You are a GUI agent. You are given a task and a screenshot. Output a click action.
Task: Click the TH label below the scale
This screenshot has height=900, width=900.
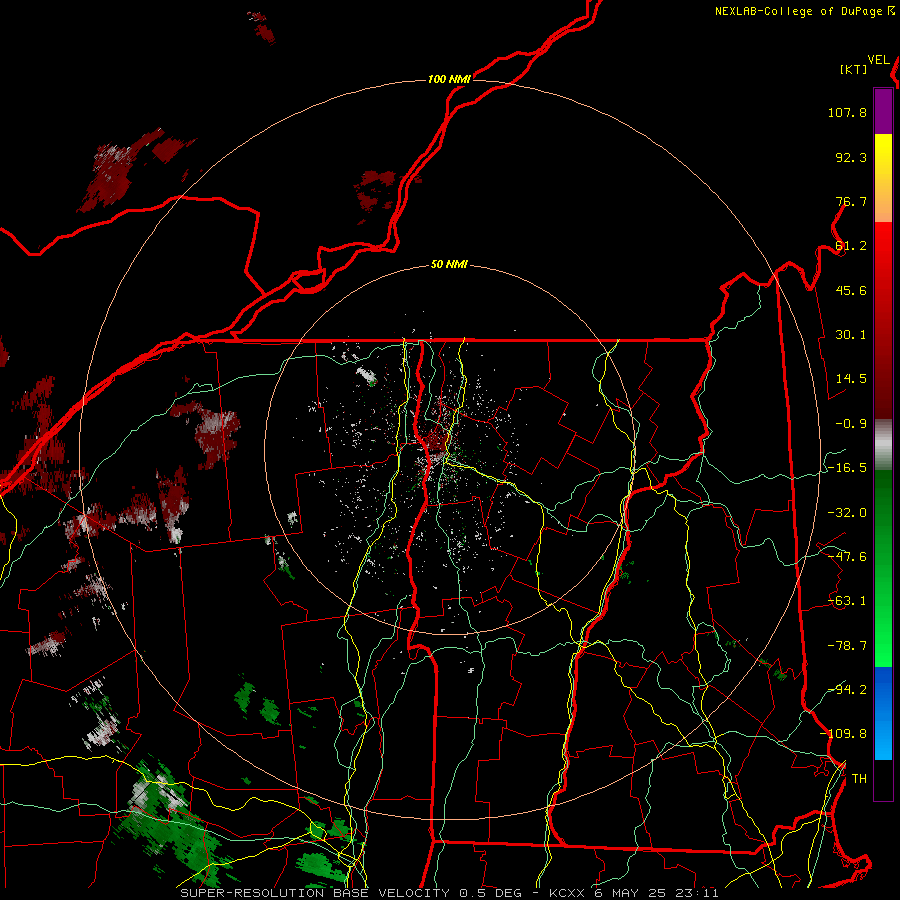click(x=859, y=779)
